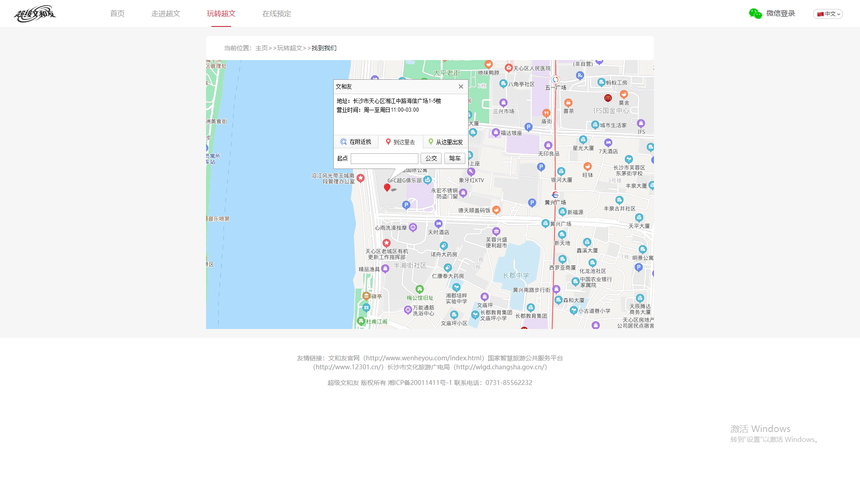This screenshot has height=484, width=860.
Task: Select the 玩转超文 tab
Action: pyautogui.click(x=221, y=14)
